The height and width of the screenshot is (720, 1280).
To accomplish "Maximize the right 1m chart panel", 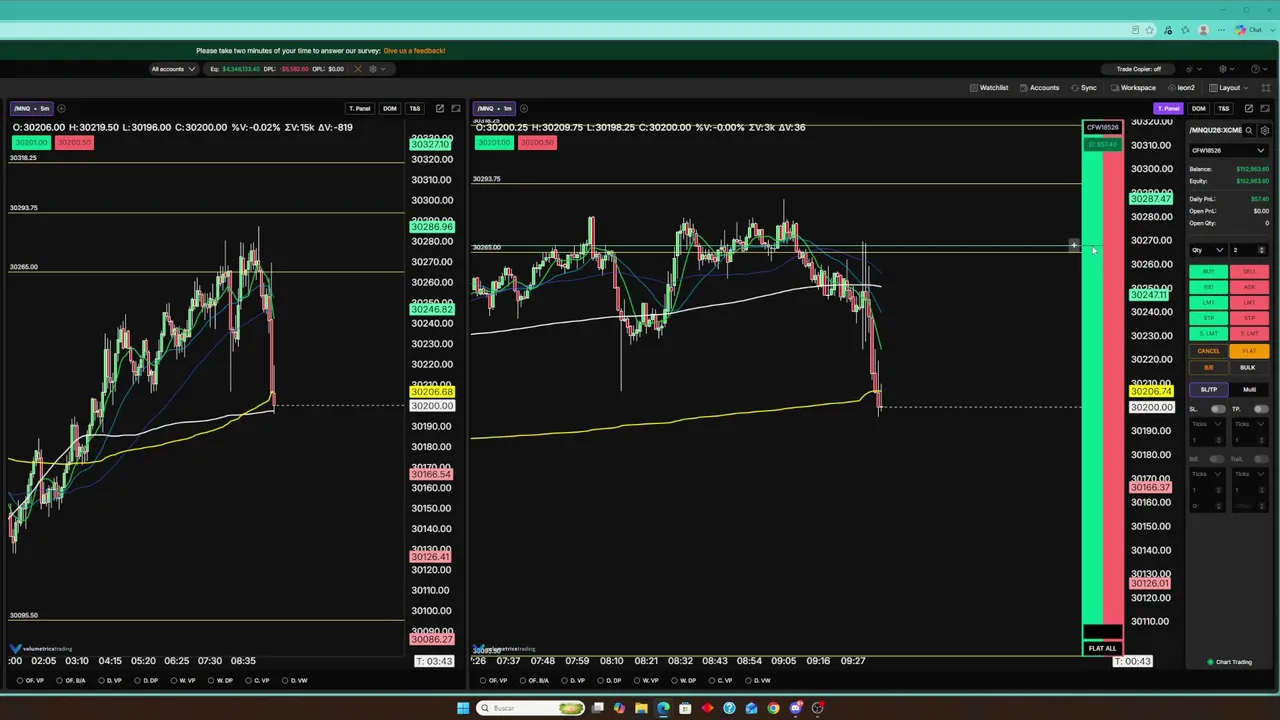I will [x=1265, y=108].
